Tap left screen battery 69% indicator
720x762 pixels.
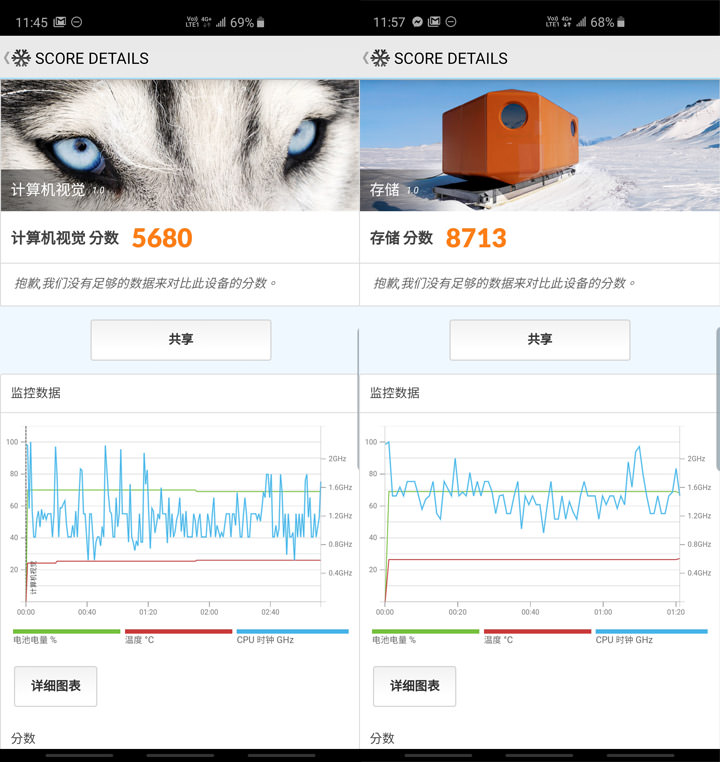click(247, 22)
